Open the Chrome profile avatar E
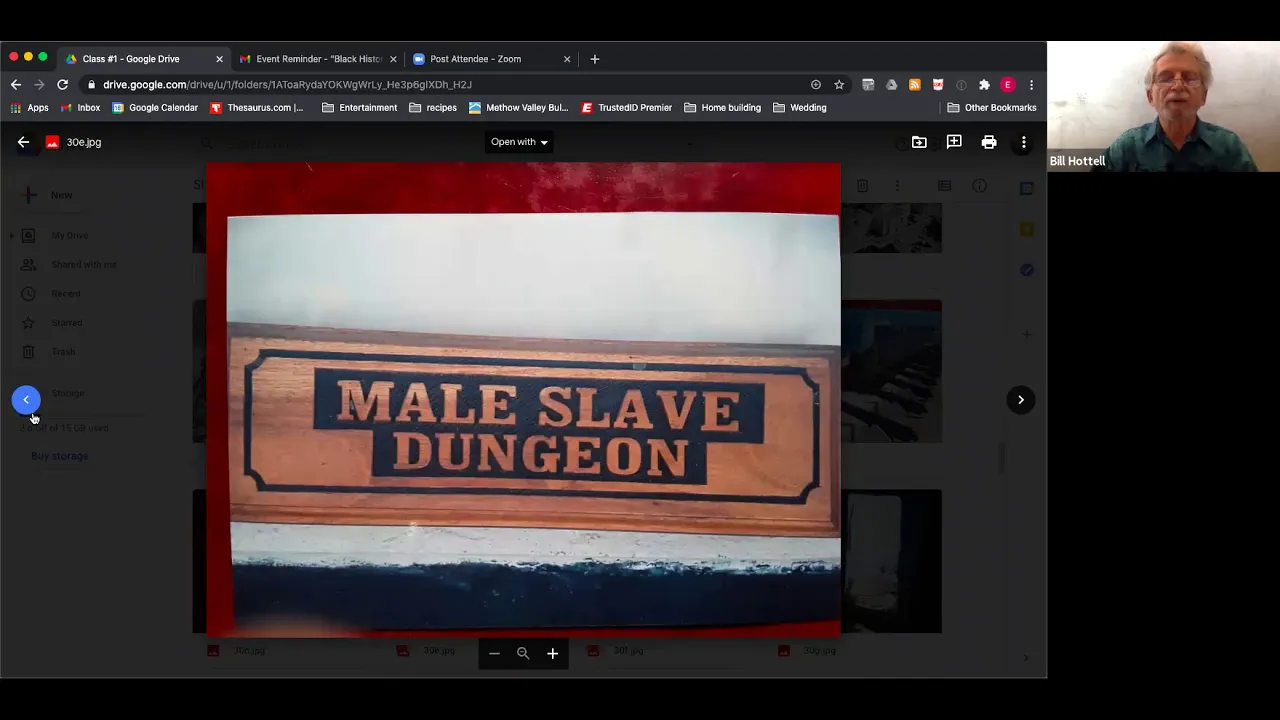 pos(1008,85)
